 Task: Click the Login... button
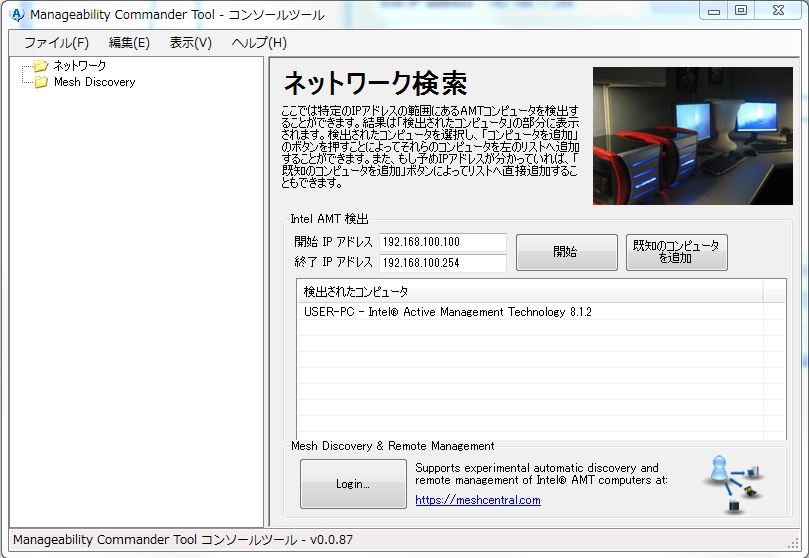353,484
